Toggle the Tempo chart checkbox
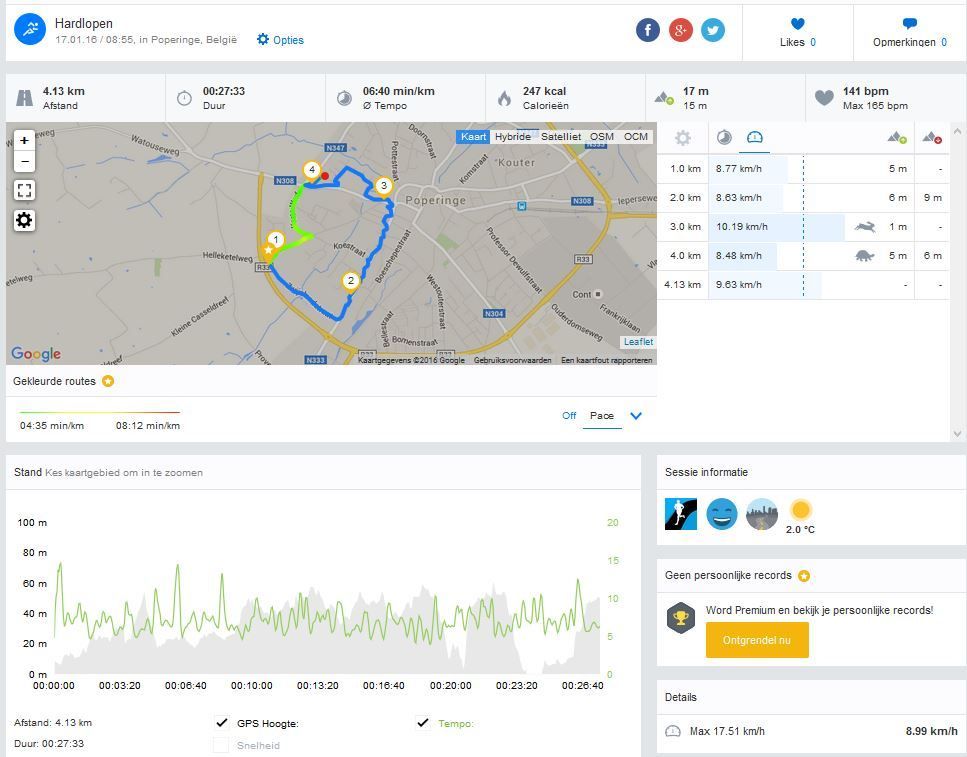 [423, 723]
